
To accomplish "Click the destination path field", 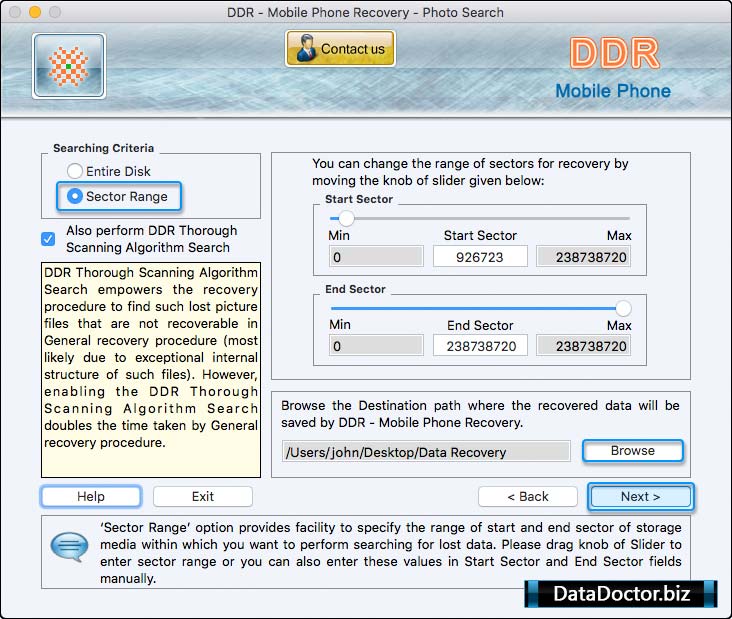I will (426, 451).
